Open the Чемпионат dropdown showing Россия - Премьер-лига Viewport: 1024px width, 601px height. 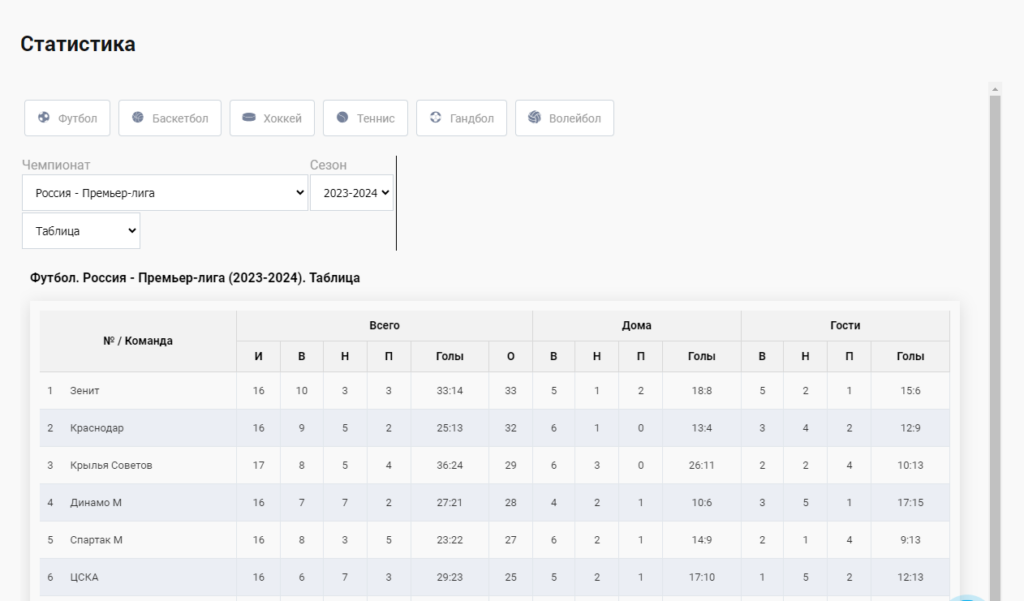click(x=165, y=193)
